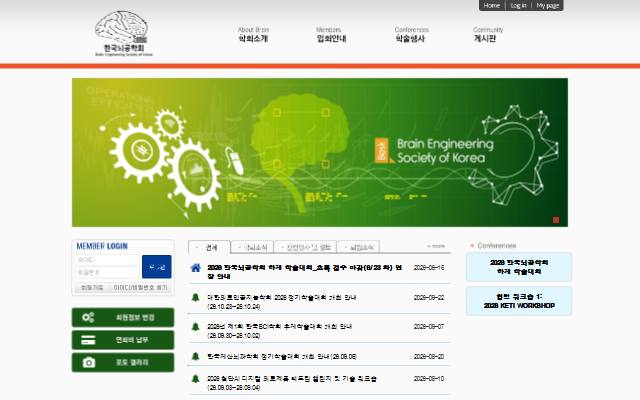The width and height of the screenshot is (640, 400).
Task: Open the About Brain 학회소개 menu
Action: click(253, 35)
